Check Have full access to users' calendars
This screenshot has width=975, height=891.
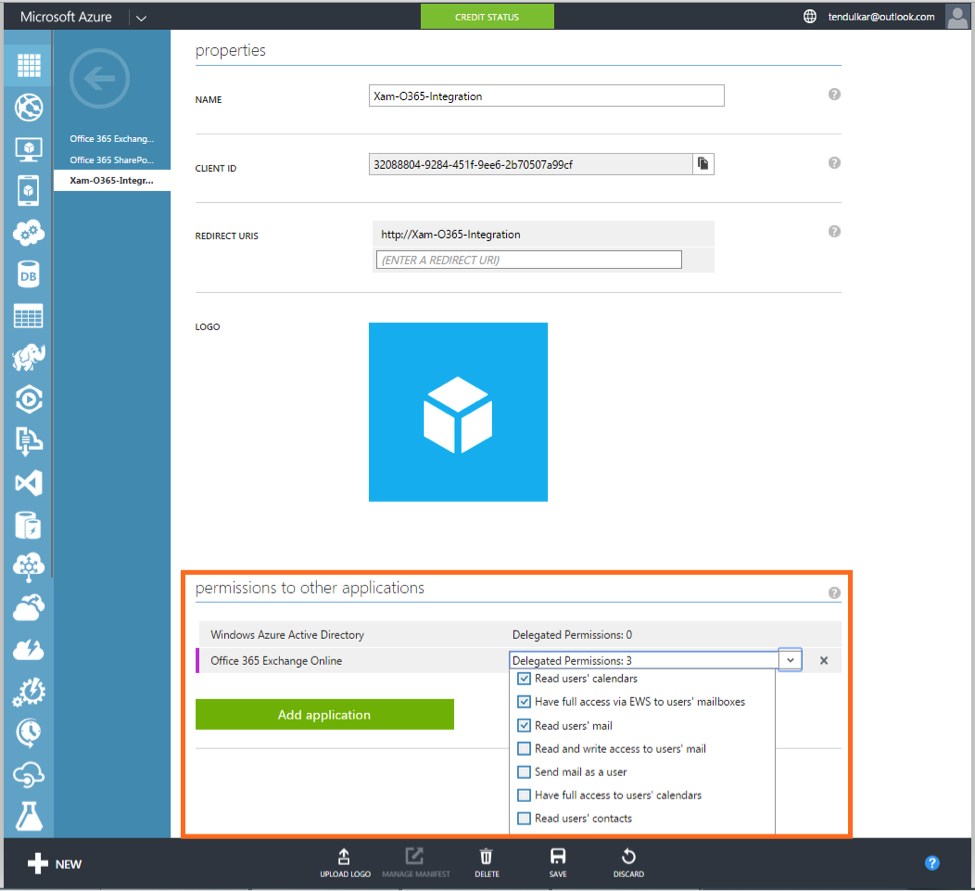point(524,794)
